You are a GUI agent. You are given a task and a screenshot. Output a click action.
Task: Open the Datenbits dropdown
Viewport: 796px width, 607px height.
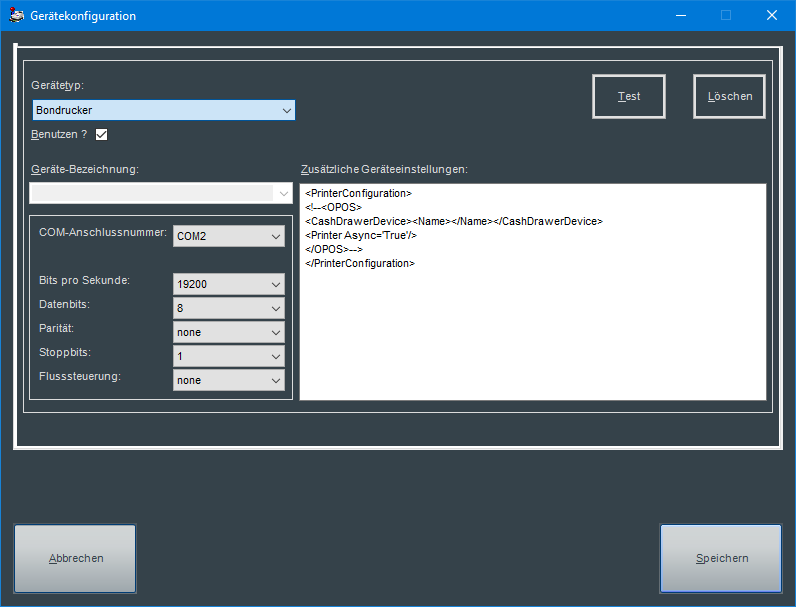coord(229,308)
